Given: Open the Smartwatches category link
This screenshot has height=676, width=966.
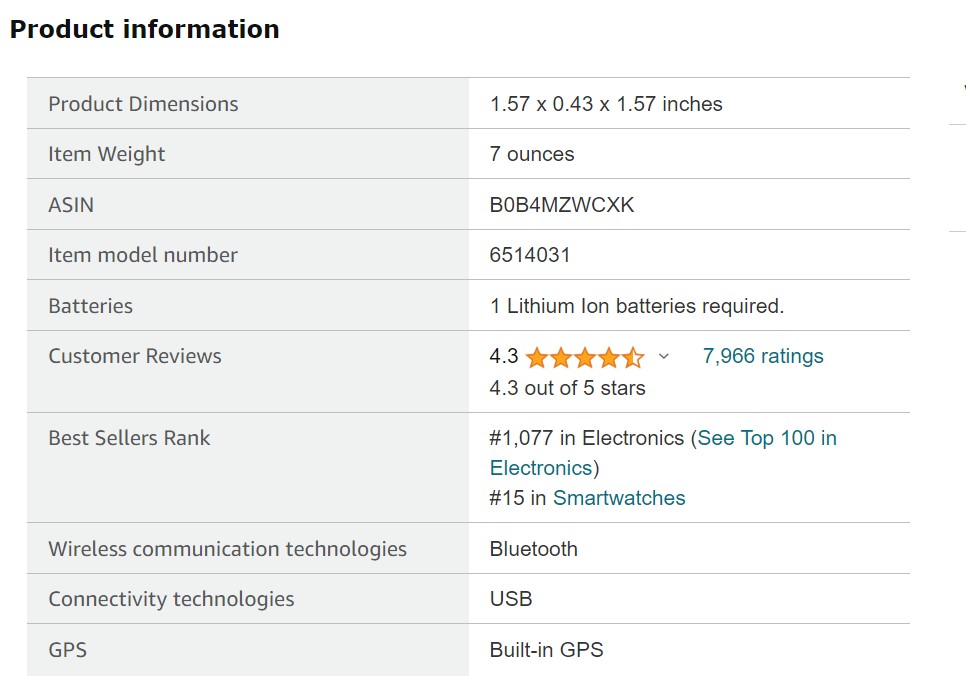Looking at the screenshot, I should pyautogui.click(x=619, y=498).
